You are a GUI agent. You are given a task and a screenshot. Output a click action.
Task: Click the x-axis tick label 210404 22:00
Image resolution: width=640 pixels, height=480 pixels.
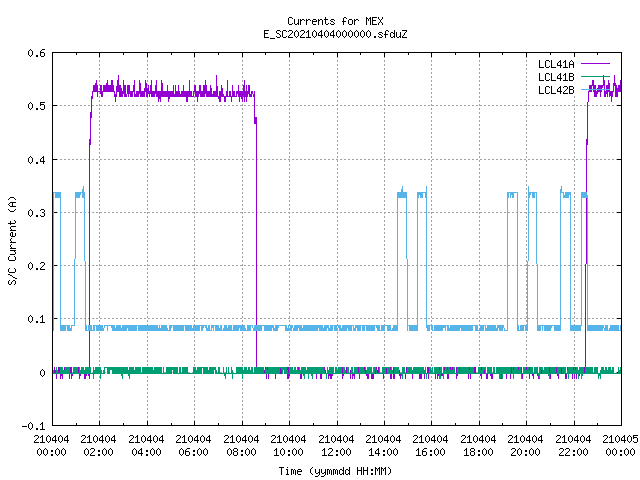pos(573,445)
